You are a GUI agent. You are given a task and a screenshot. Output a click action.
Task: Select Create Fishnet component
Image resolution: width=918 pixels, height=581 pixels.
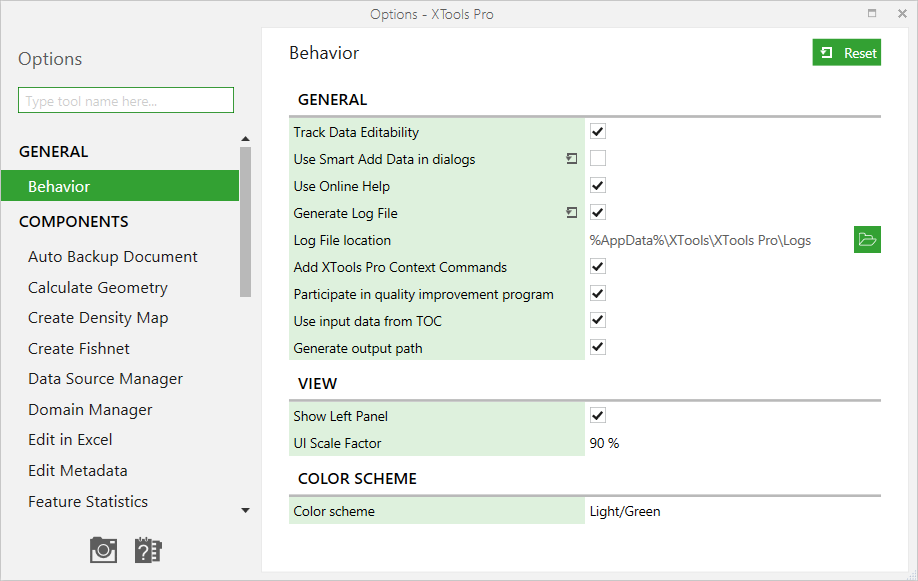coord(79,348)
